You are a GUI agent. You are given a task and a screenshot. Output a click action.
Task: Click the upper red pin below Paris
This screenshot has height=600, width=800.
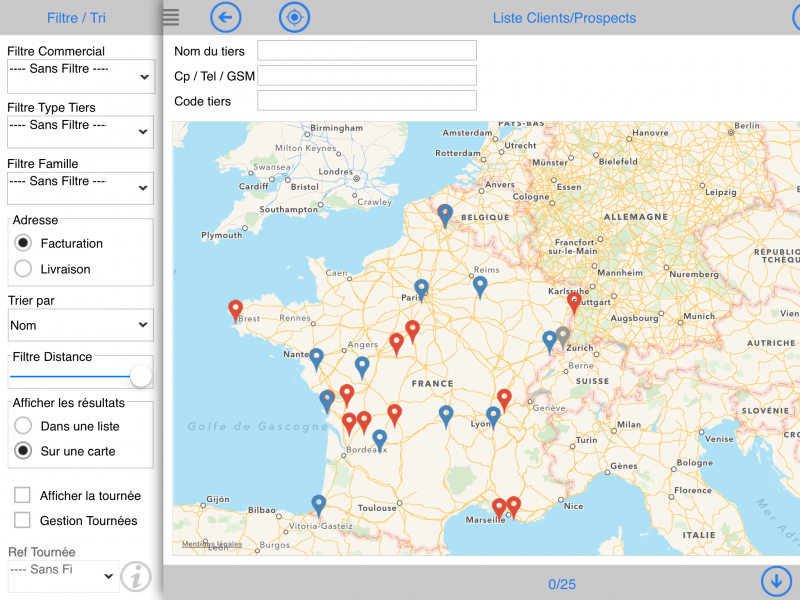[x=412, y=331]
